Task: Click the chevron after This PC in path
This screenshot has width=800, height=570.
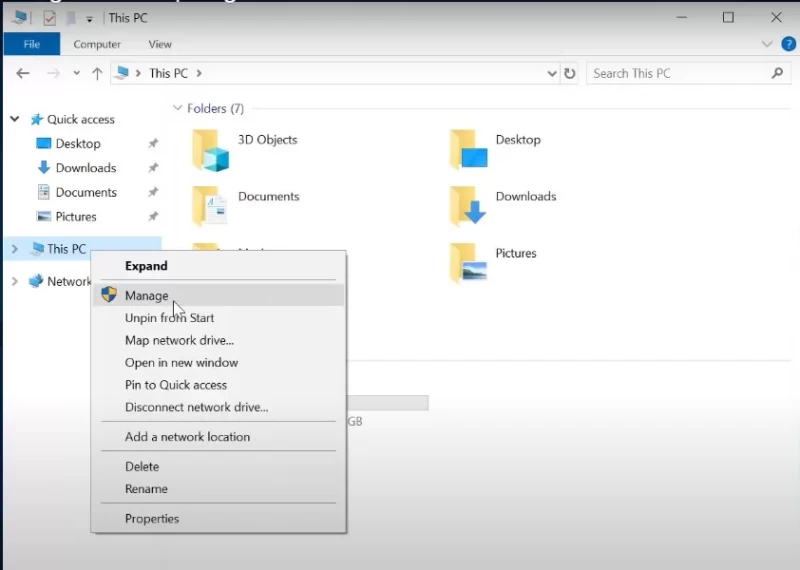Action: tap(199, 73)
